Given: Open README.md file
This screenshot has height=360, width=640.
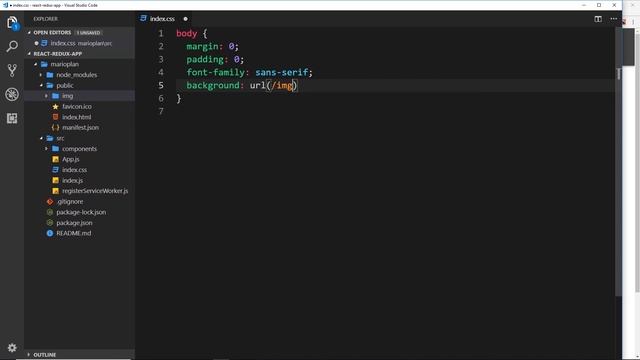Looking at the screenshot, I should 73,233.
